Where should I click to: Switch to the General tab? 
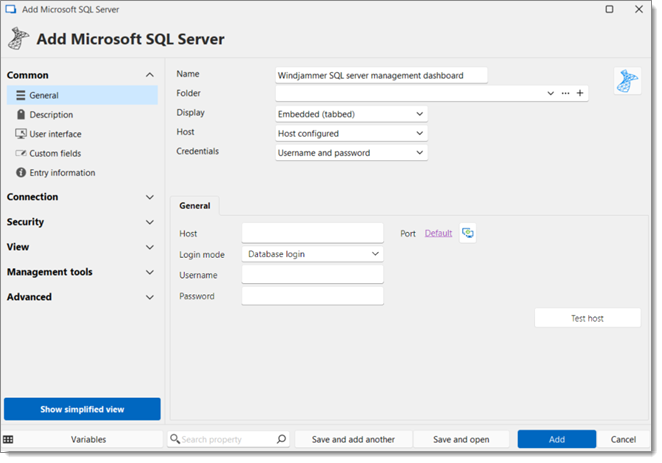click(x=195, y=206)
